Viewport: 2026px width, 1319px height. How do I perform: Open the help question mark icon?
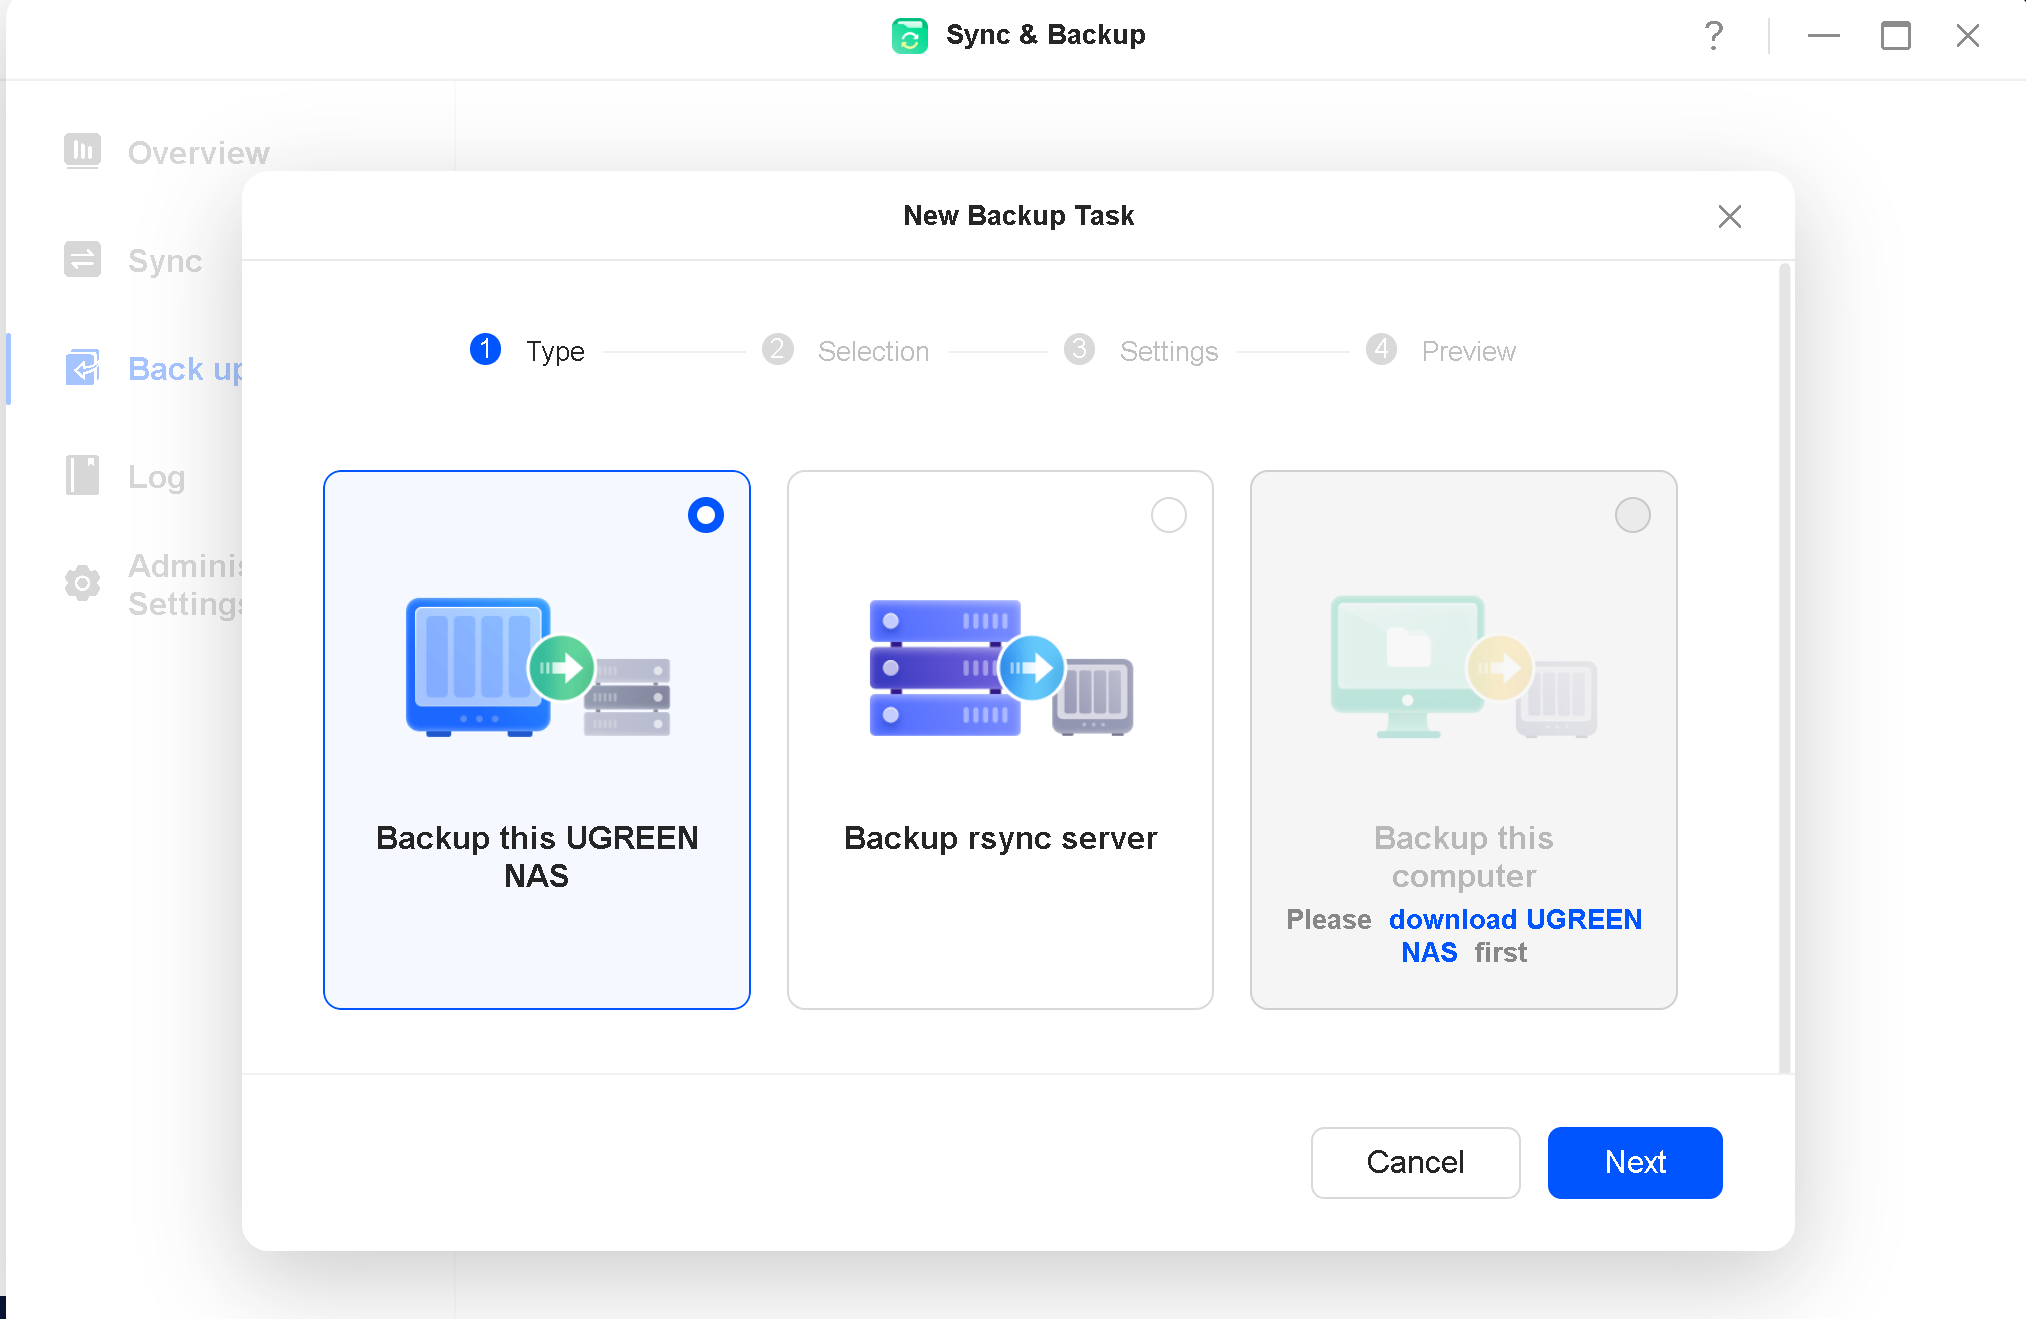1714,36
